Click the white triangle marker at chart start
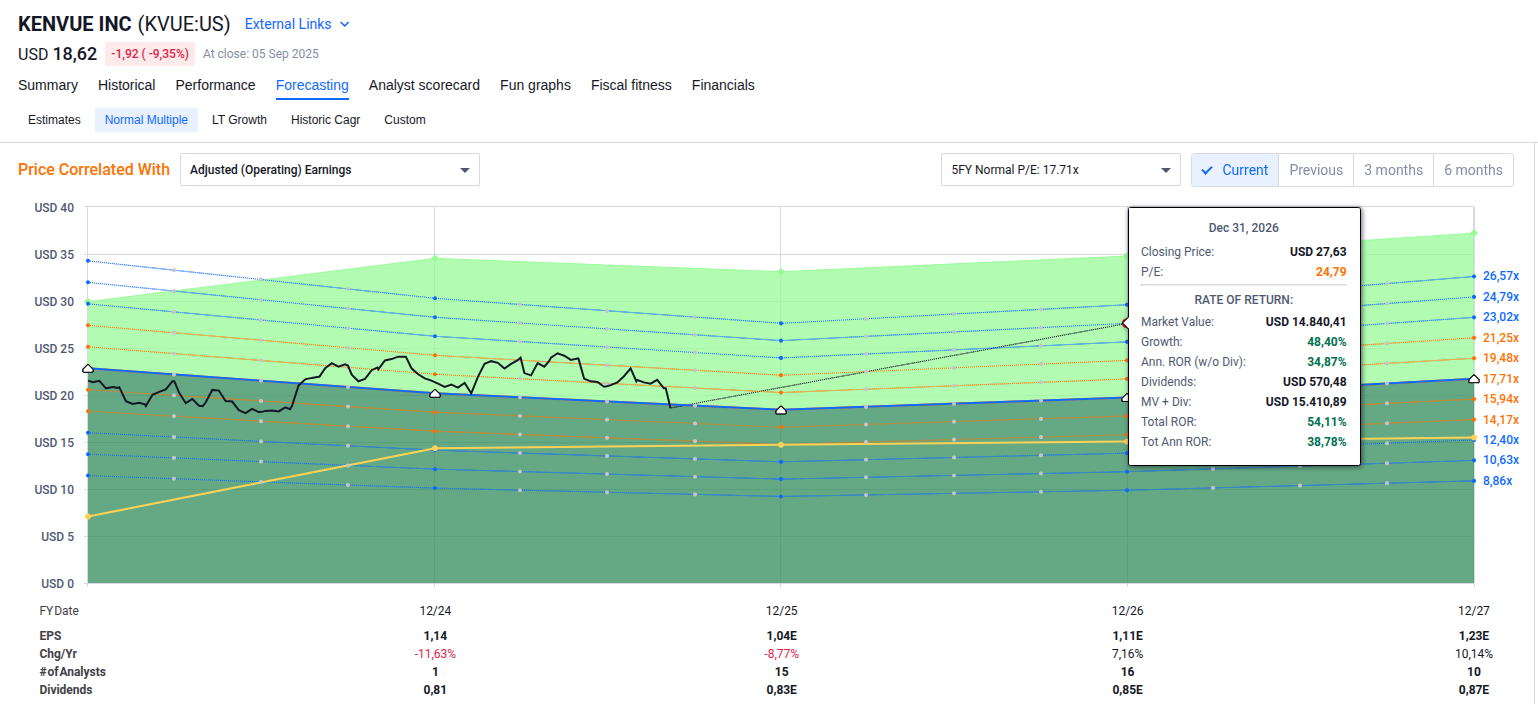The image size is (1538, 704). [x=88, y=369]
